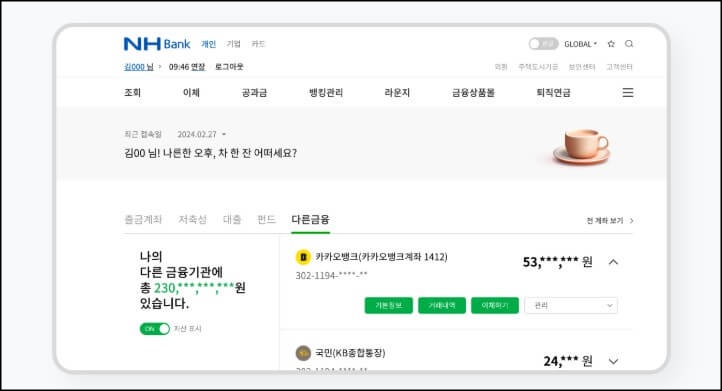Click the 기본정보 green button

tap(389, 305)
